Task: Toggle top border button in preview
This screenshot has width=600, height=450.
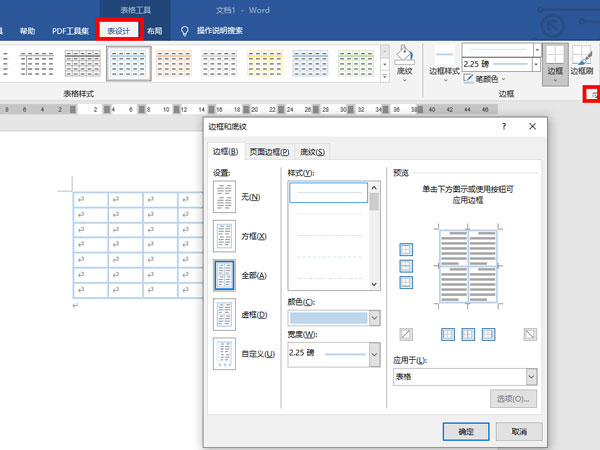Action: click(406, 250)
